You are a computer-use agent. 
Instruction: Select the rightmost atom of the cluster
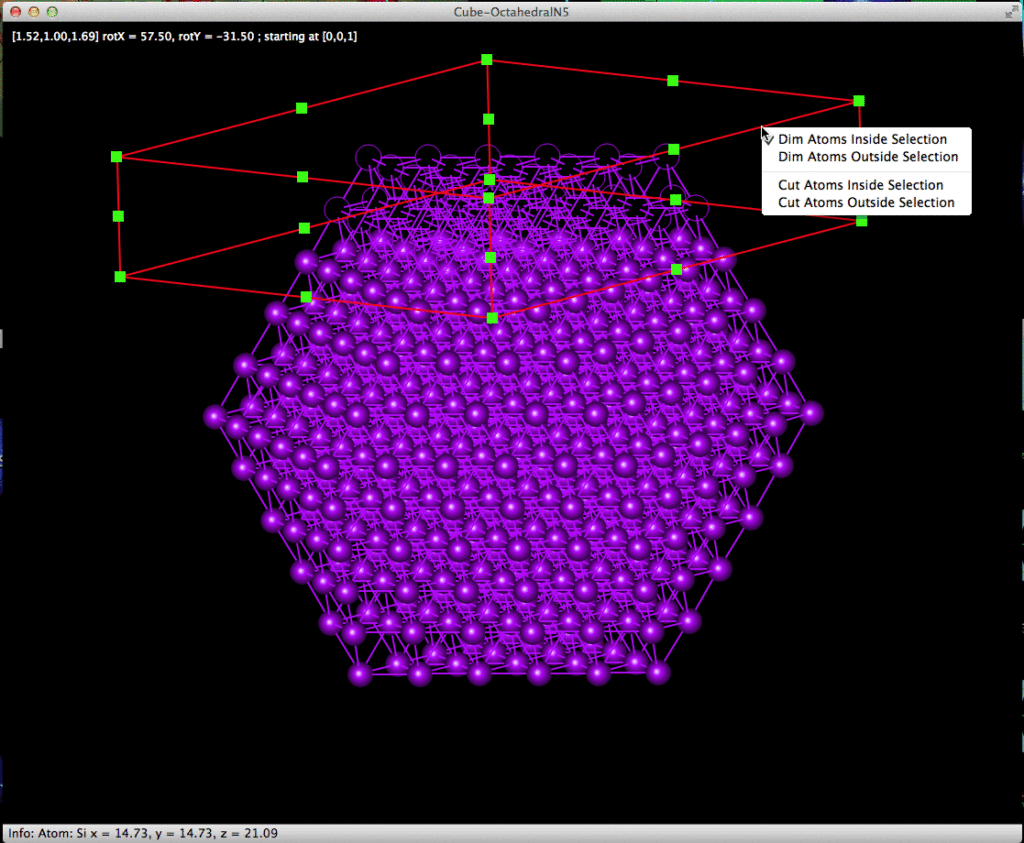pos(811,412)
